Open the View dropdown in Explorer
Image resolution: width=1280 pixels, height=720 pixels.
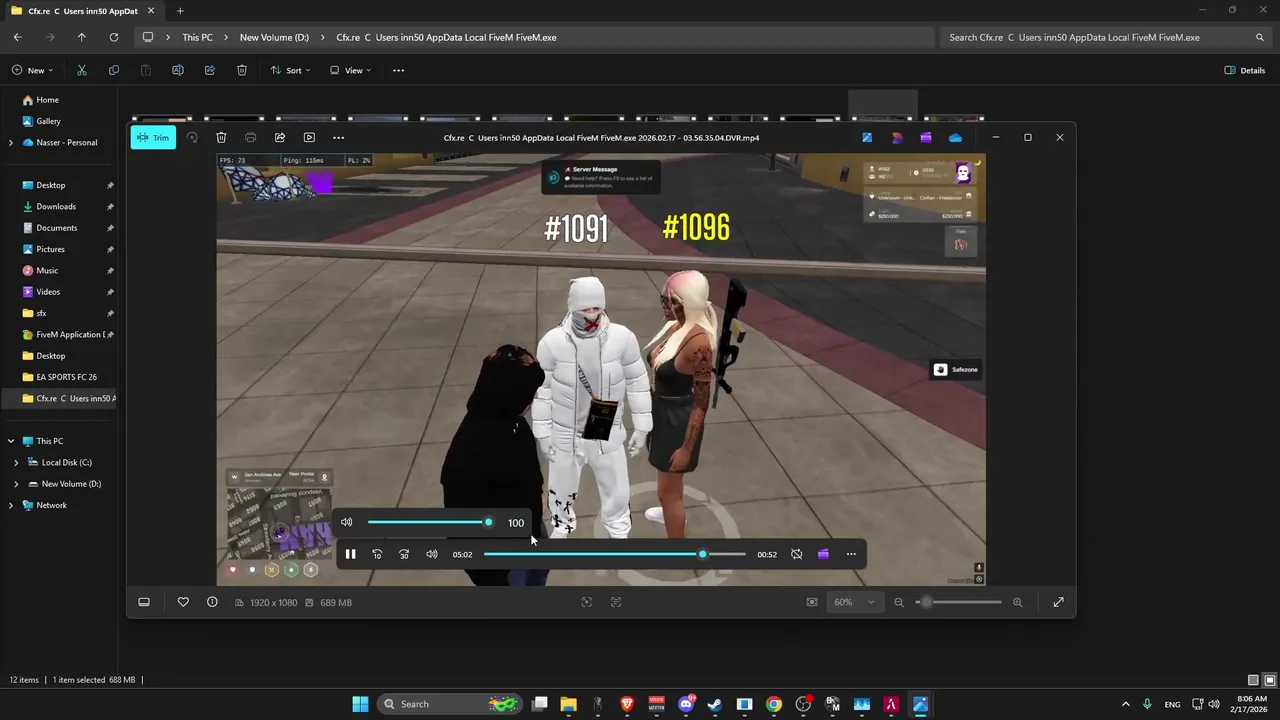(351, 70)
